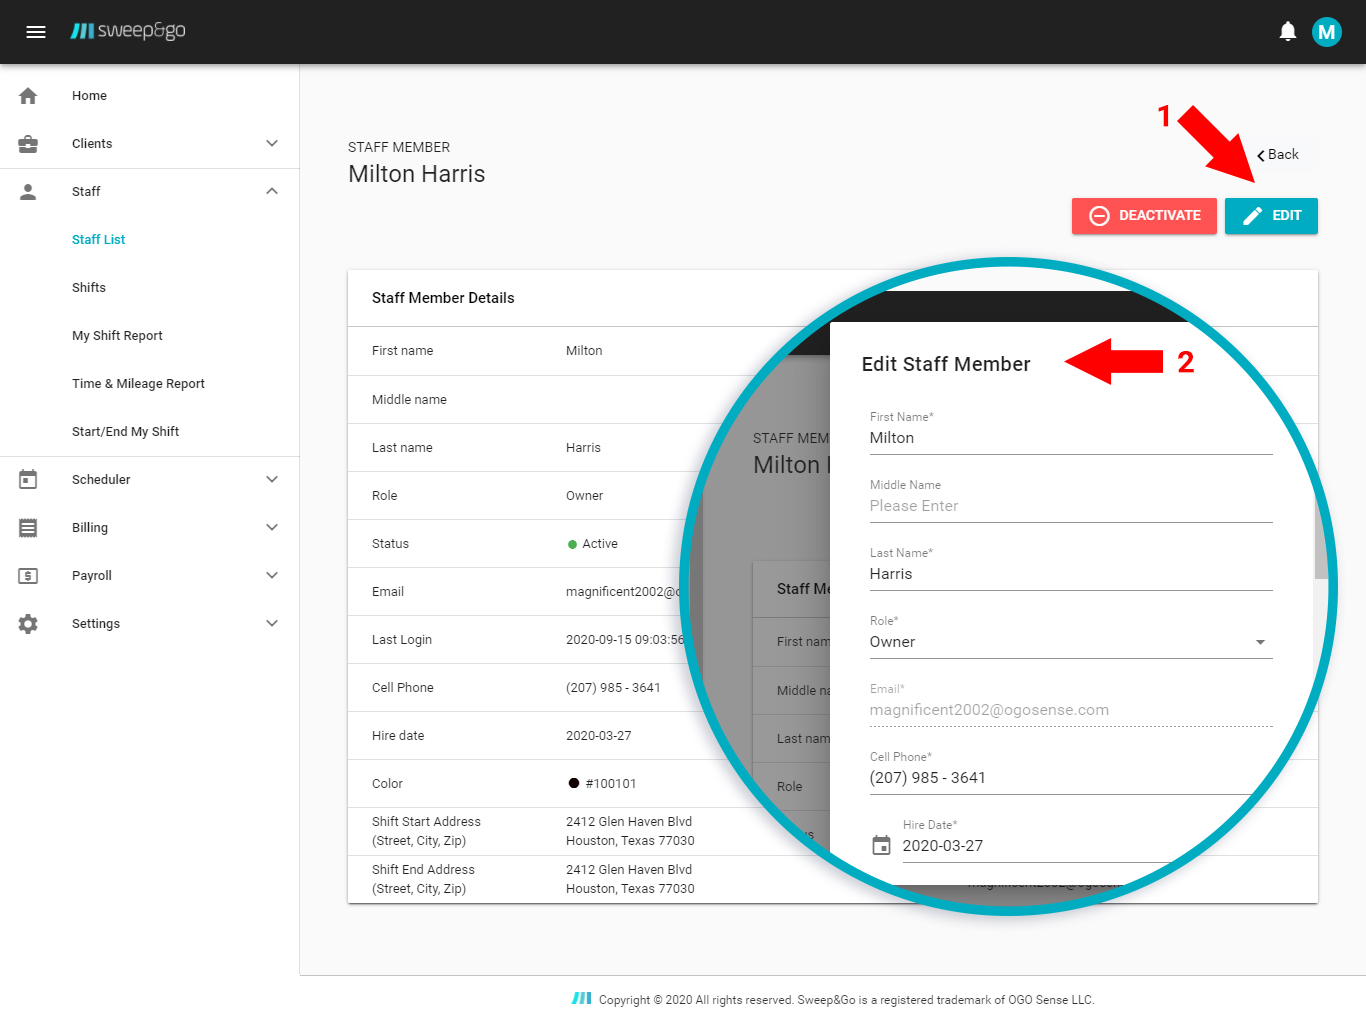This screenshot has height=1024, width=1366.
Task: Select Staff List in the sidebar
Action: pyautogui.click(x=98, y=239)
